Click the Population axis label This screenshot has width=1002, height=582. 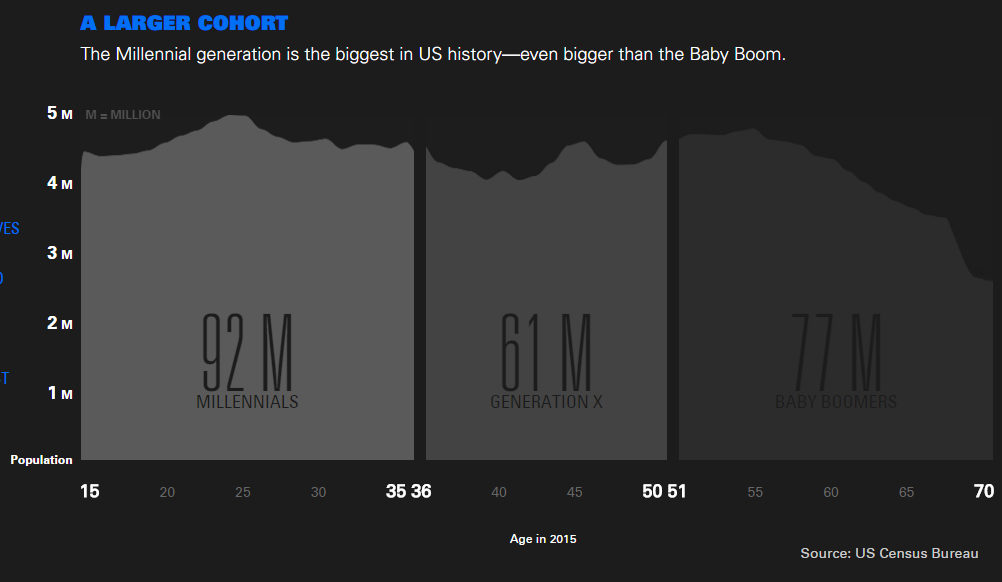pos(42,460)
